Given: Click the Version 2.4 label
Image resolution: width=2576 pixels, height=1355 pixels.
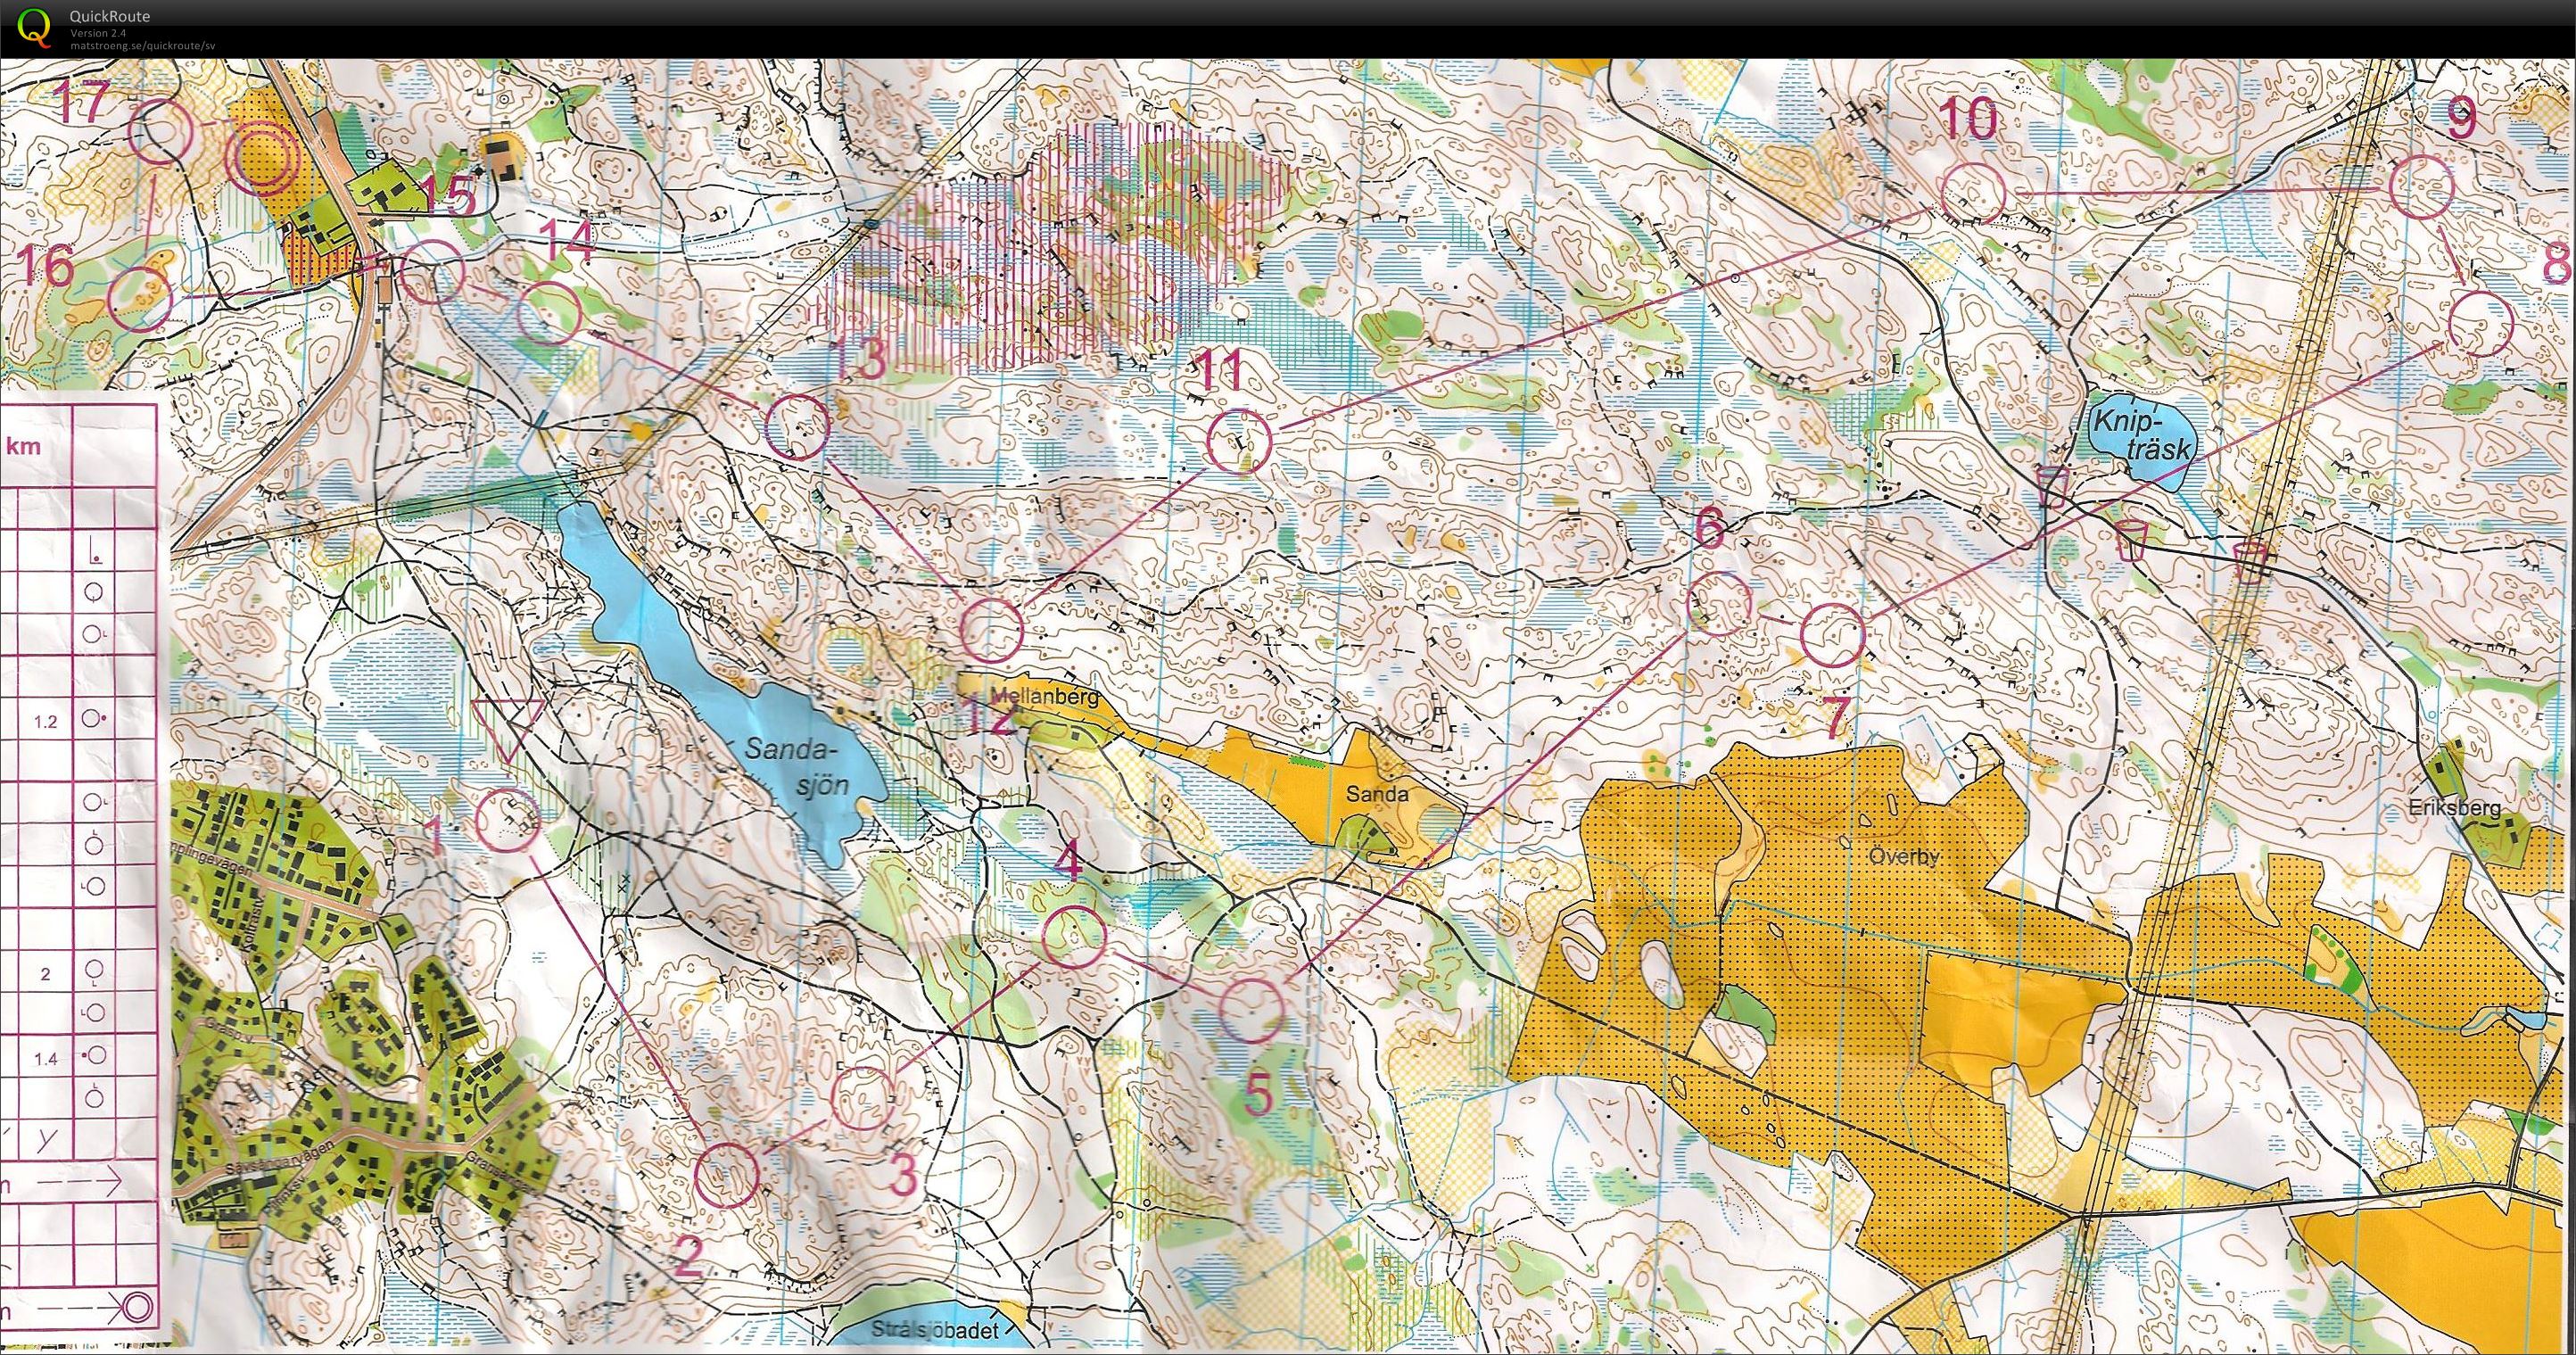Looking at the screenshot, I should click(97, 33).
